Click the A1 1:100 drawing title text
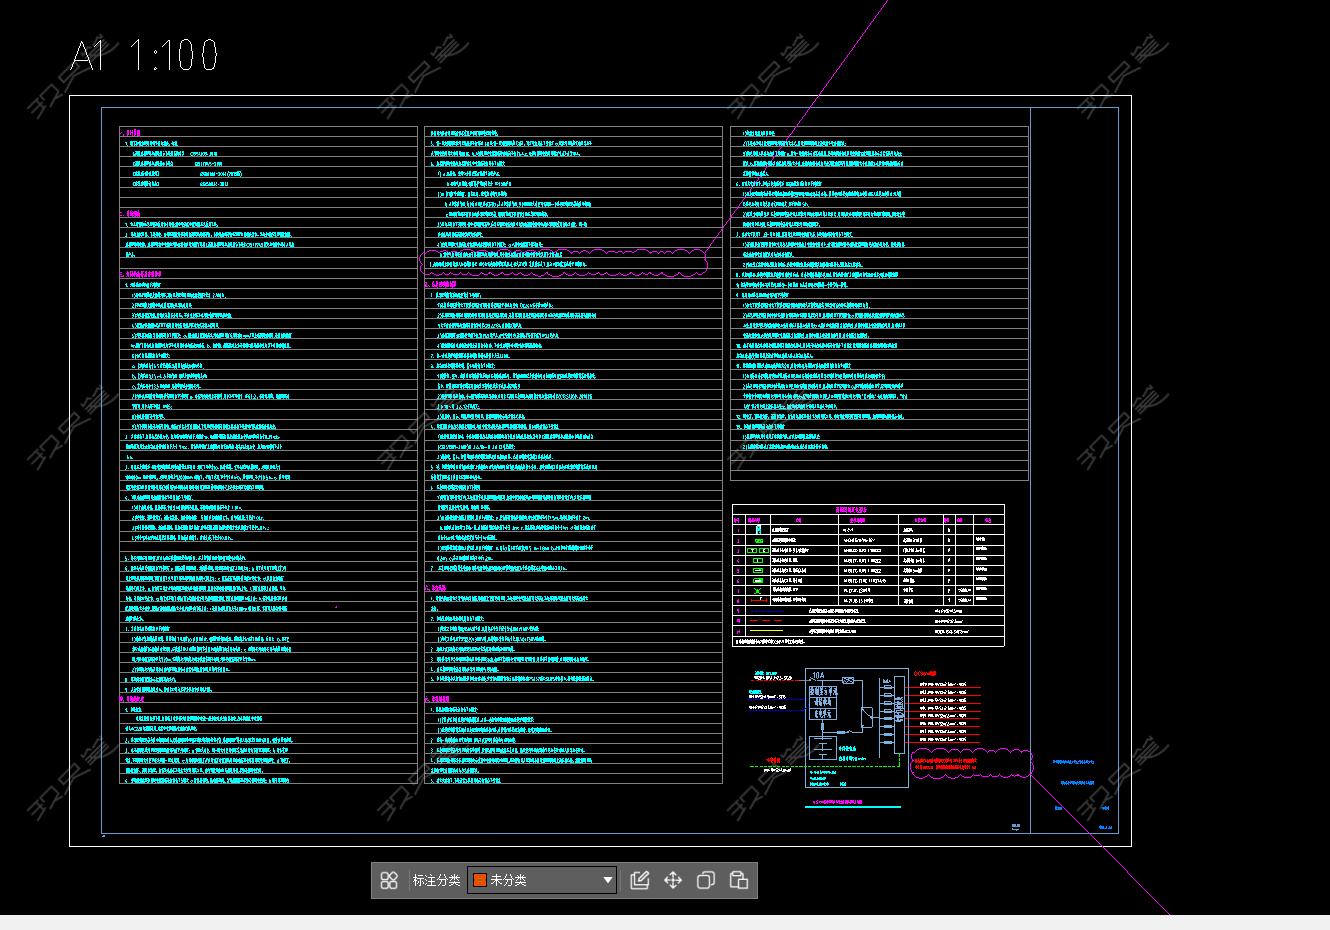 coord(144,54)
